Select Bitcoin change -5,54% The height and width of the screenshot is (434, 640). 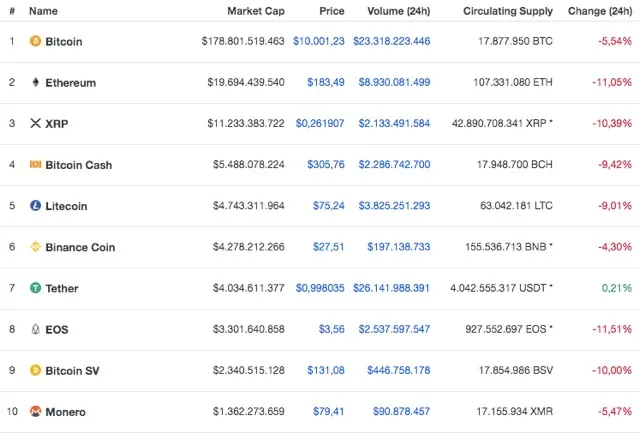(615, 41)
